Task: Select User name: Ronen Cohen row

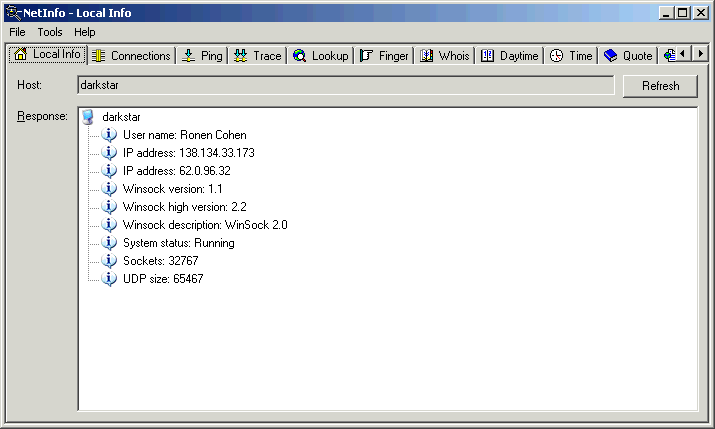Action: 185,134
